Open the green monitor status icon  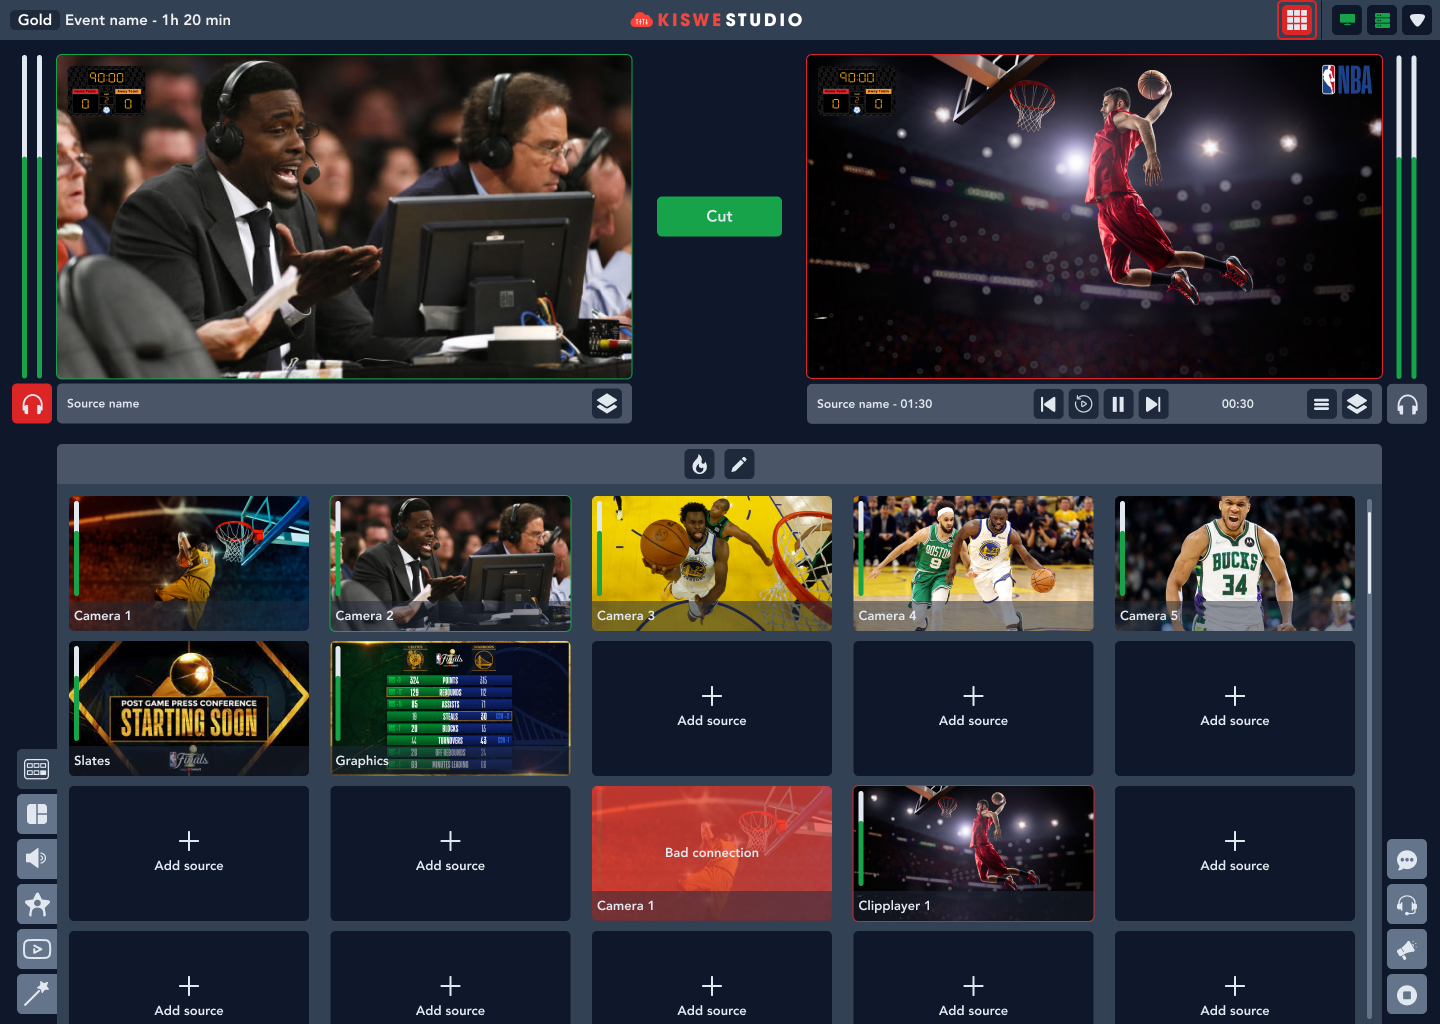(1347, 20)
